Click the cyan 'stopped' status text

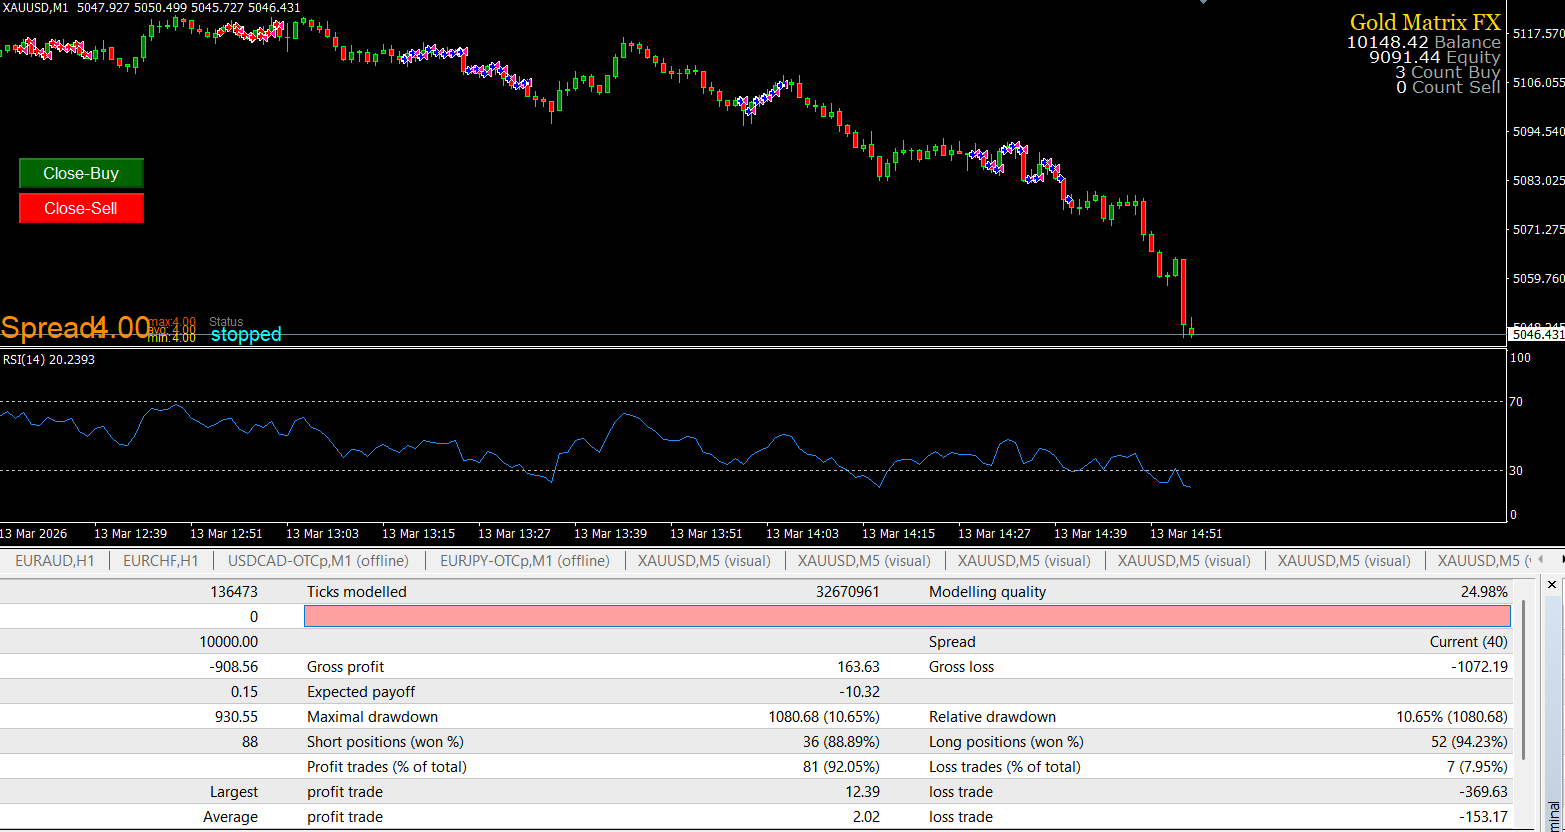[246, 335]
